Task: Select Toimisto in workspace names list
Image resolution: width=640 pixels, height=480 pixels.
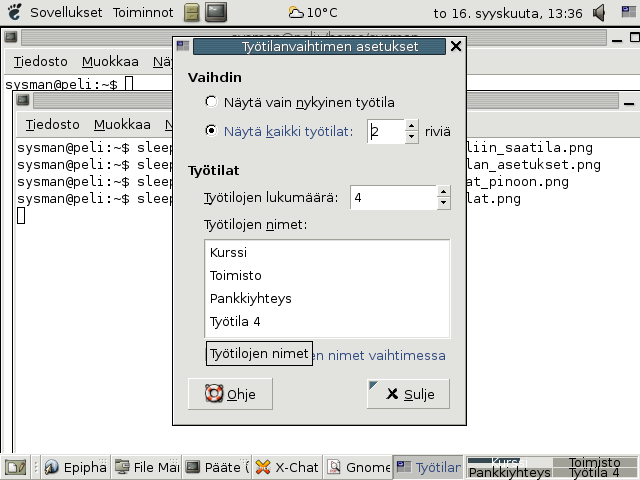Action: 327,276
